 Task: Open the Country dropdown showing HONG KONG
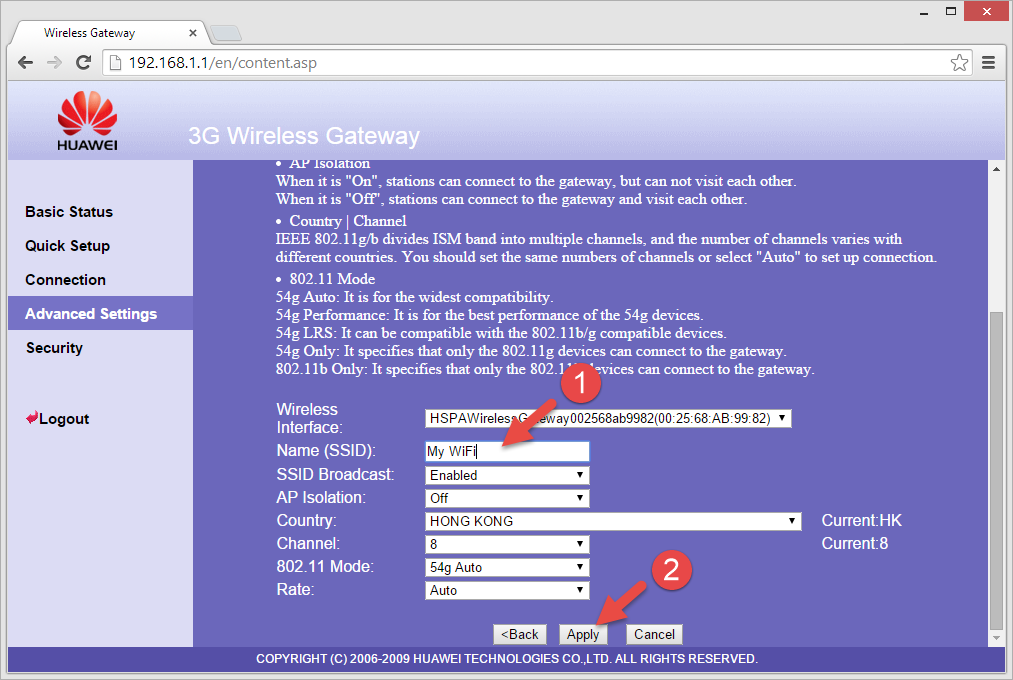coord(613,521)
